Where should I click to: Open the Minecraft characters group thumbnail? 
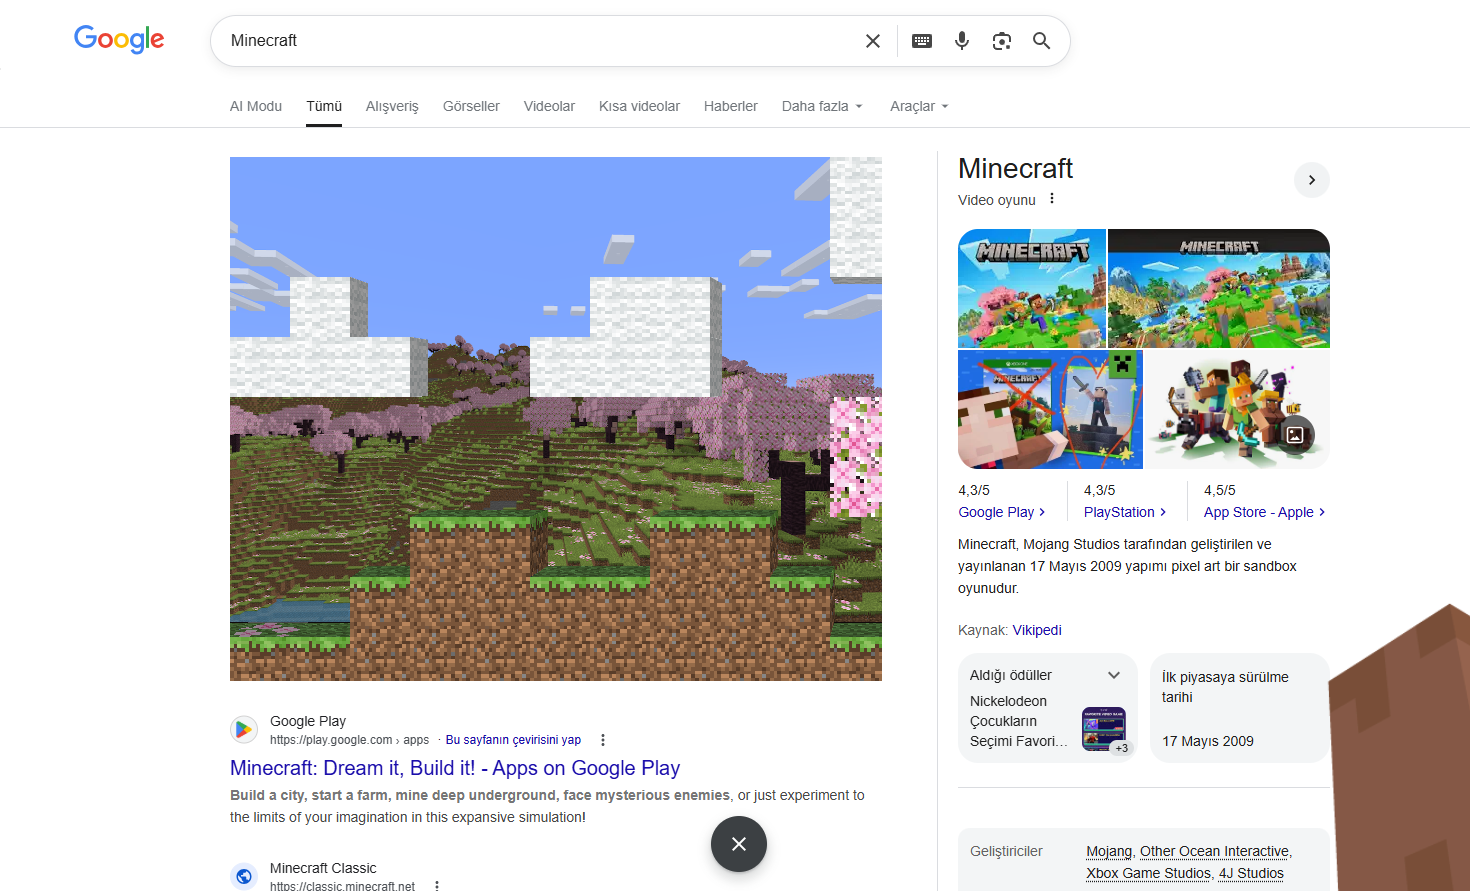coord(1237,409)
